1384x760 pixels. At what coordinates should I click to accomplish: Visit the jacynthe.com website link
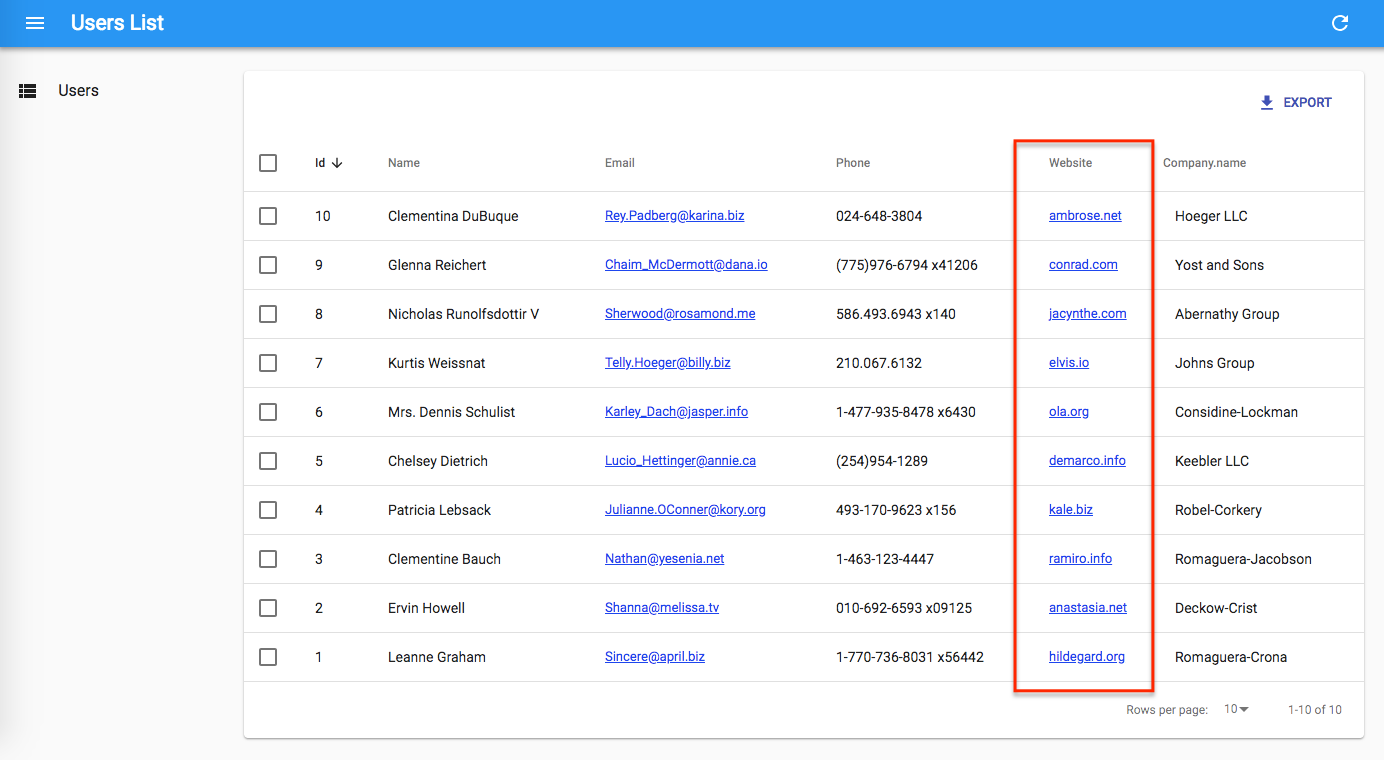1087,314
